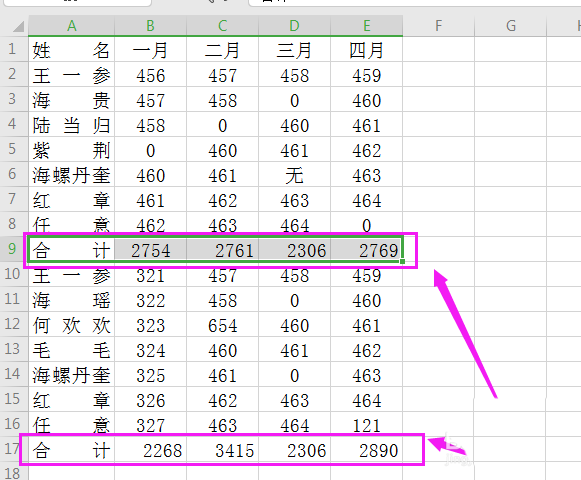
Task: Click the 姓名 header cell
Action: [x=72, y=49]
